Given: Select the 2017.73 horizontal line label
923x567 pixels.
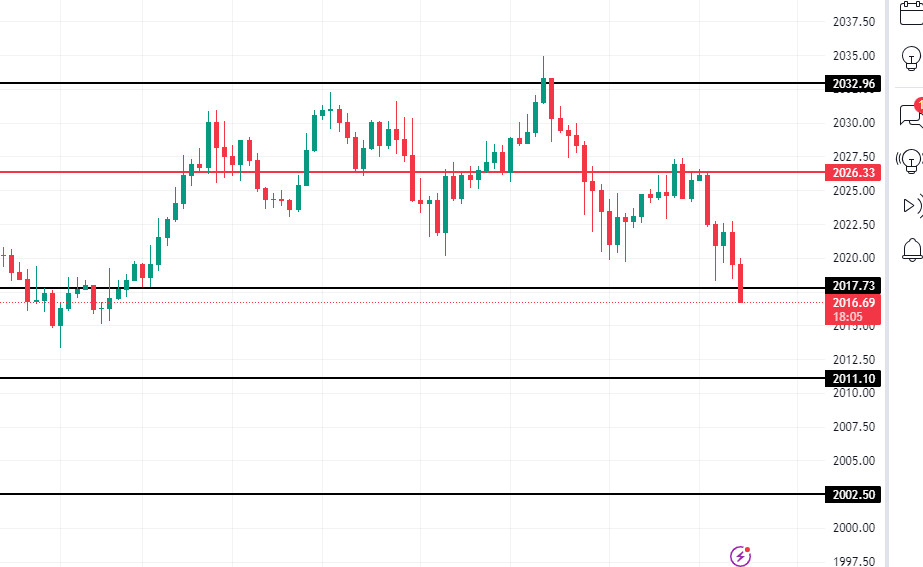Looking at the screenshot, I should [x=853, y=288].
